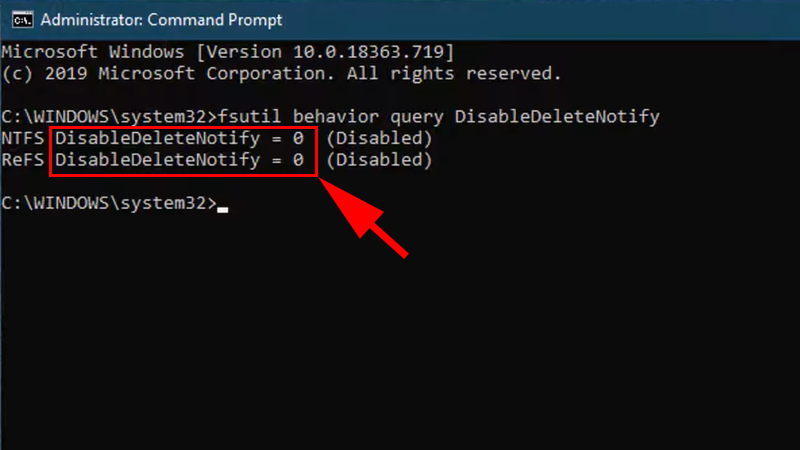Click "(Disabled)" on the NTFS line
This screenshot has height=450, width=800.
tap(379, 138)
